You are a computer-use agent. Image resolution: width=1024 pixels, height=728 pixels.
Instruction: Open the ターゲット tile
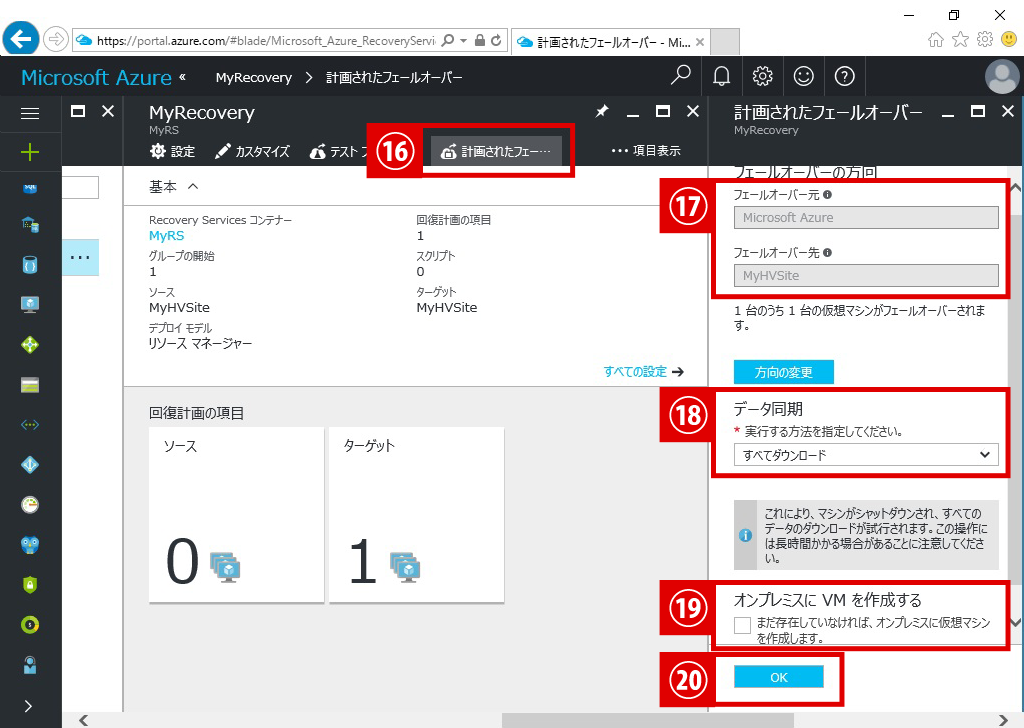pyautogui.click(x=417, y=514)
